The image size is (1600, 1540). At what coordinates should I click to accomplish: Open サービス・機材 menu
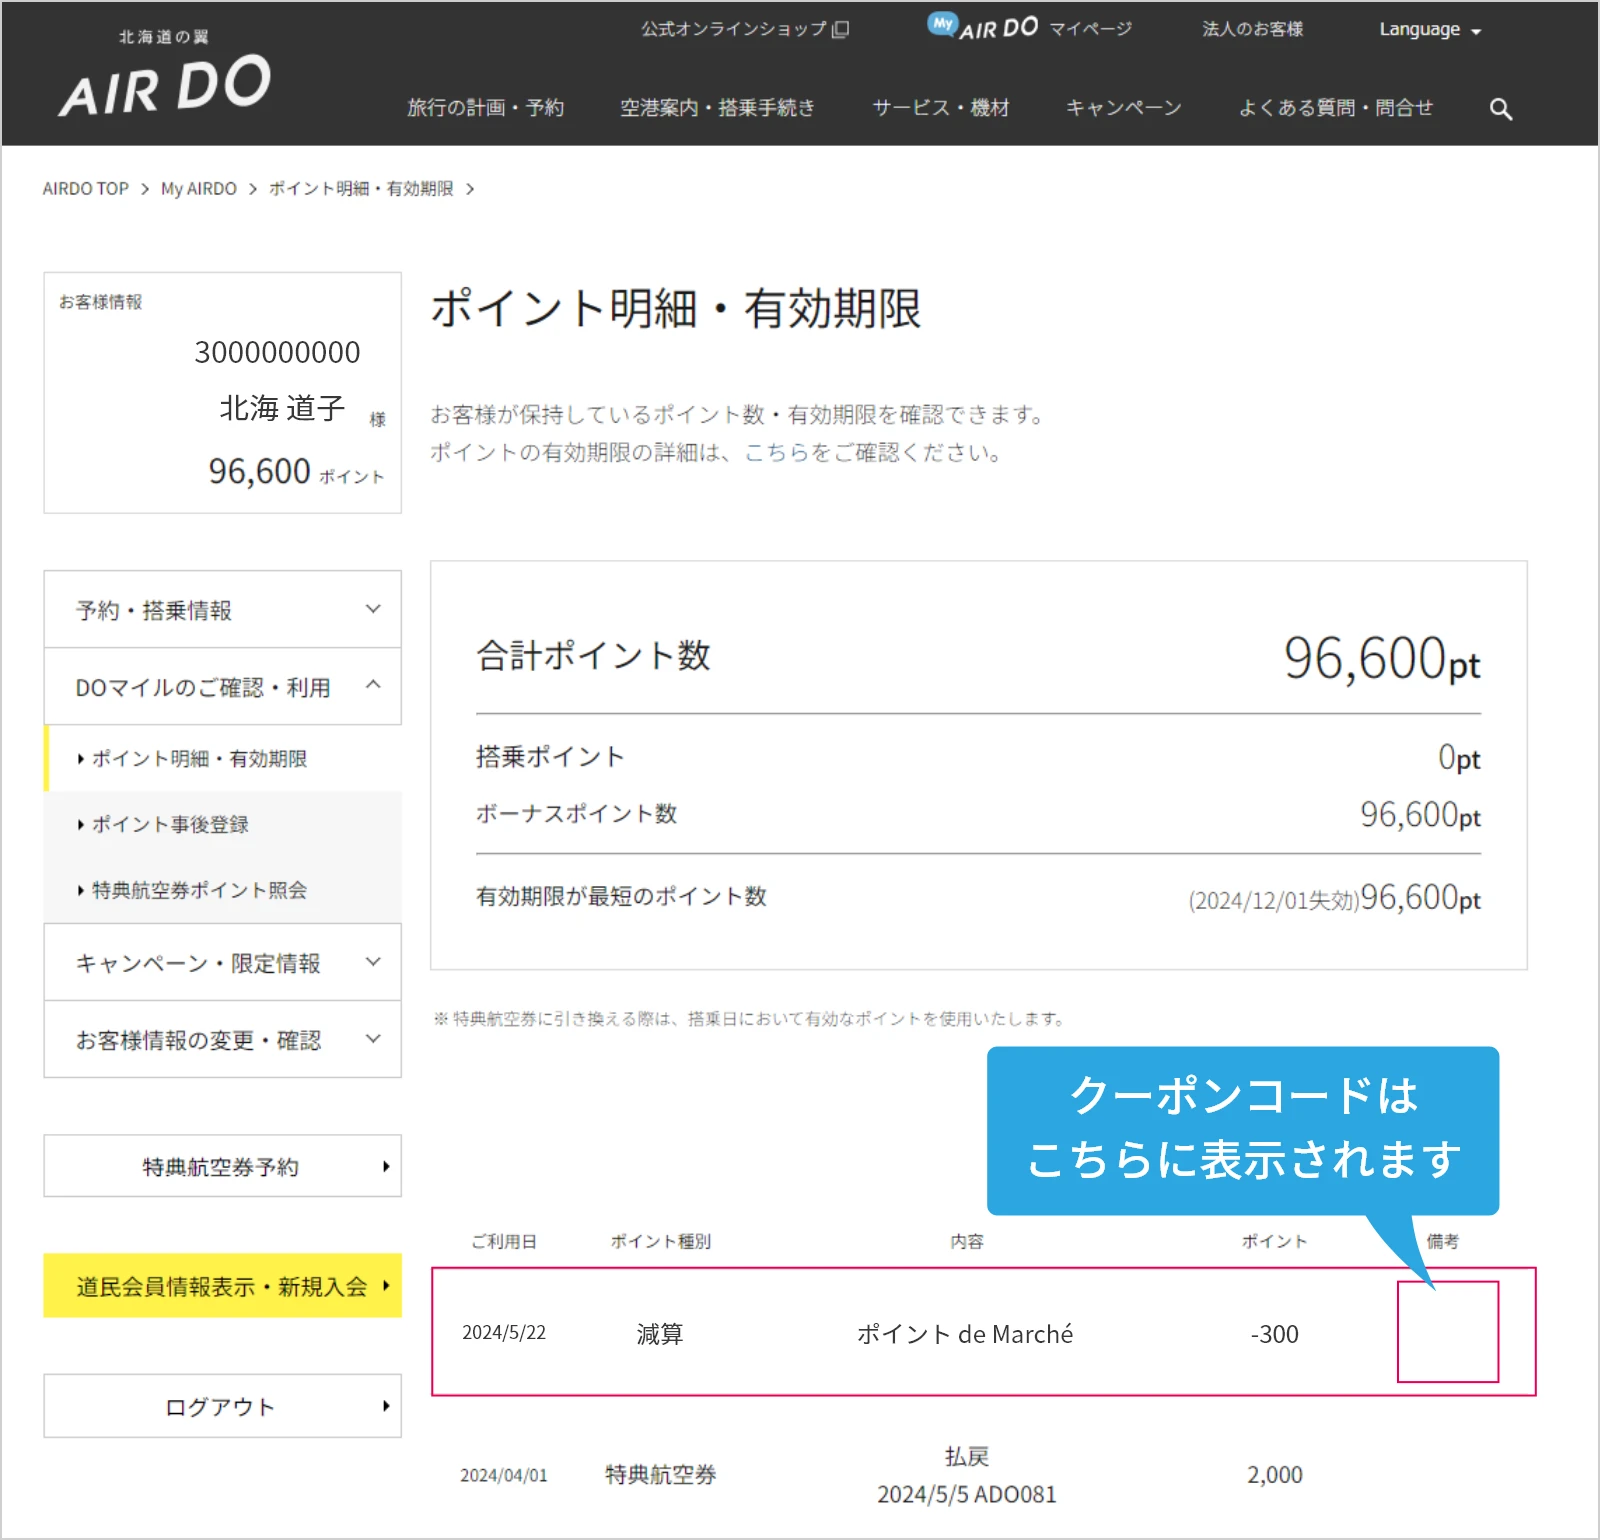coord(940,108)
